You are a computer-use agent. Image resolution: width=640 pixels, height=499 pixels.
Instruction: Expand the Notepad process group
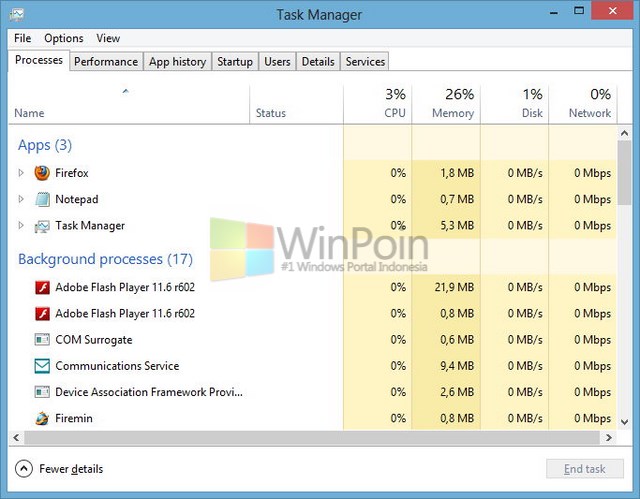[21, 199]
